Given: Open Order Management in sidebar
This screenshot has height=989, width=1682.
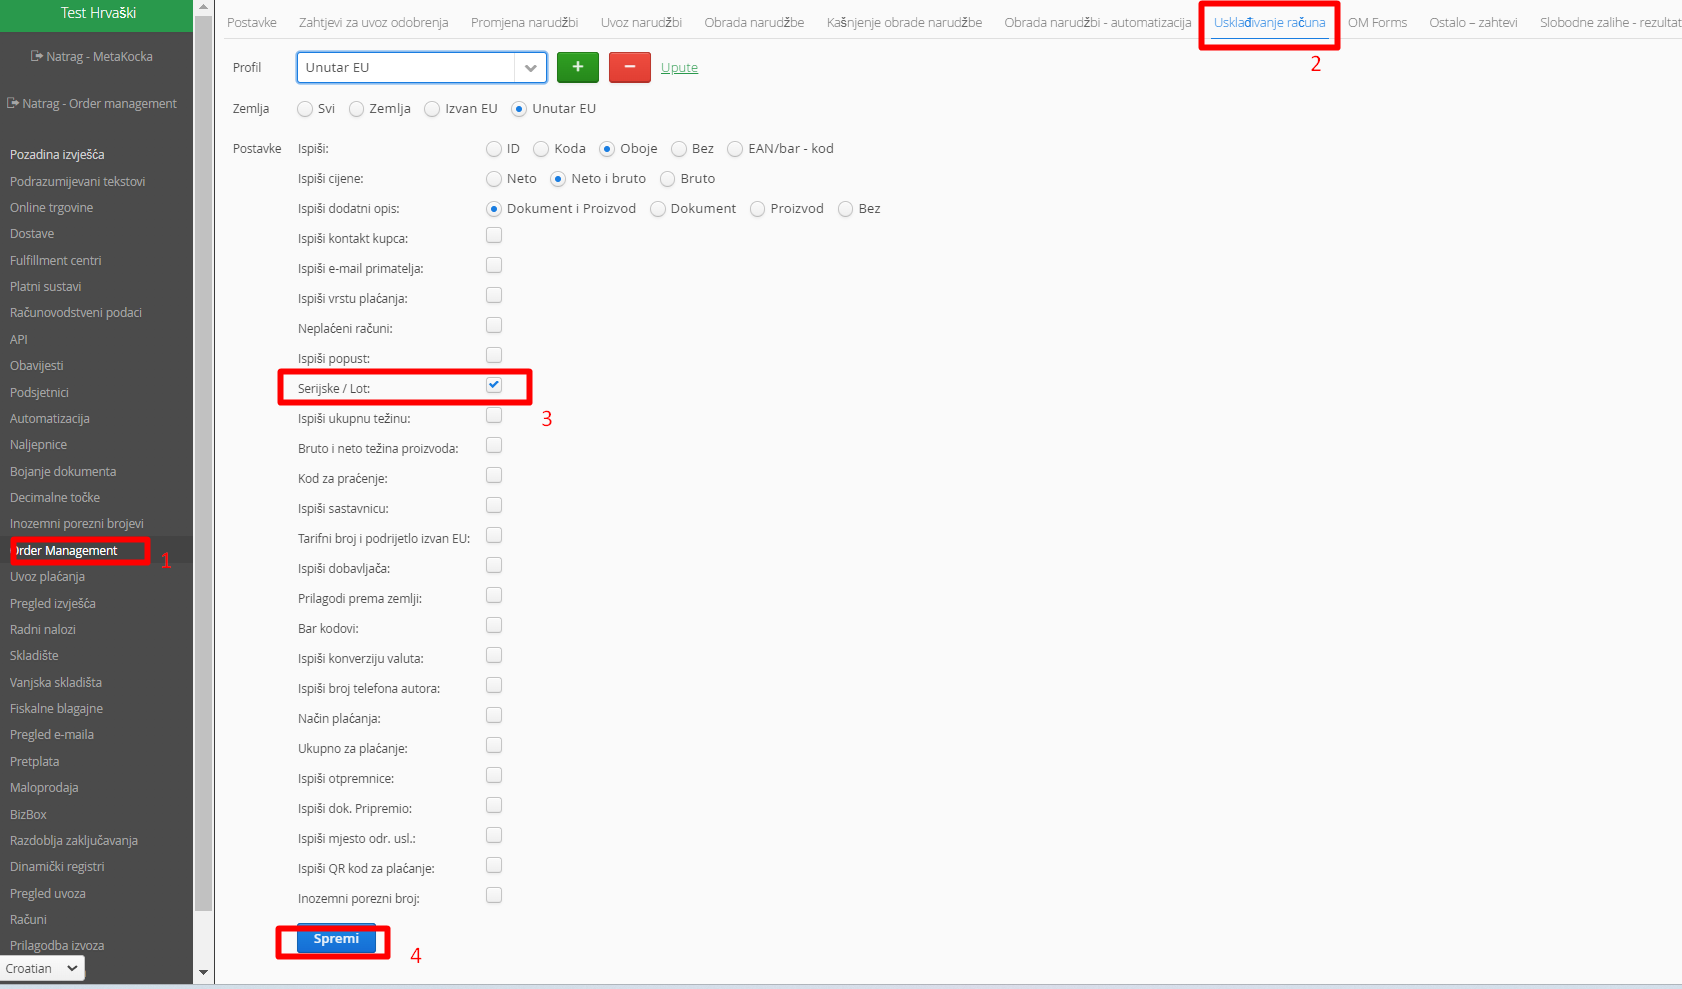Looking at the screenshot, I should [64, 551].
